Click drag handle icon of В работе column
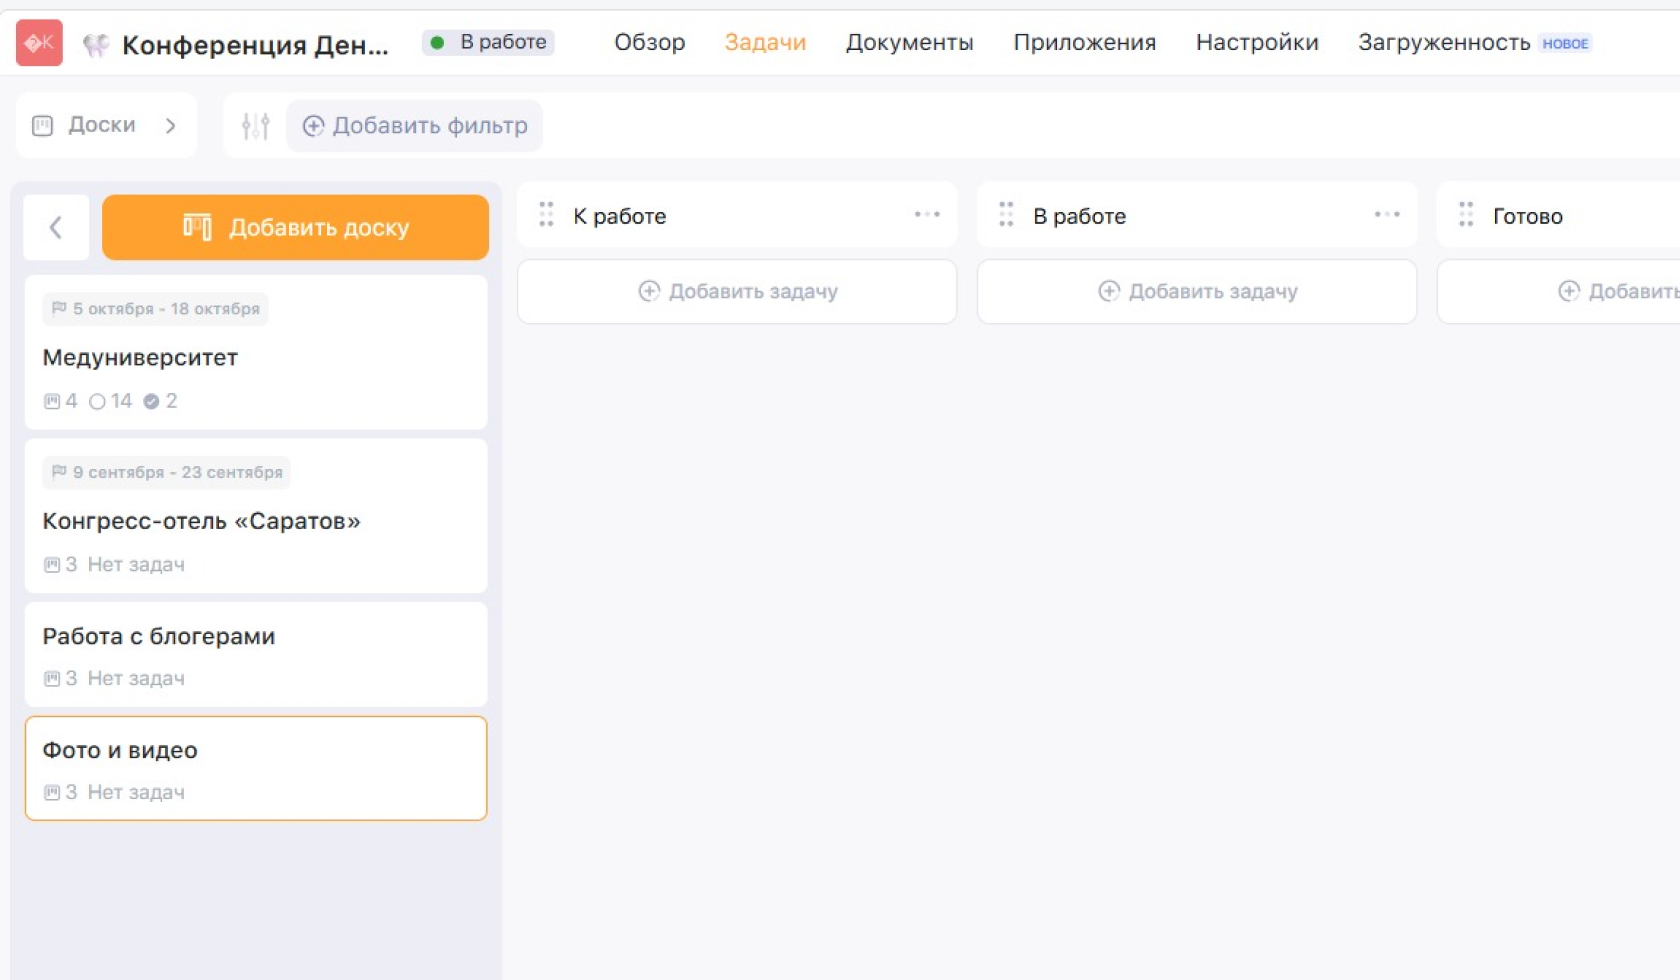The width and height of the screenshot is (1680, 980). pyautogui.click(x=1006, y=214)
